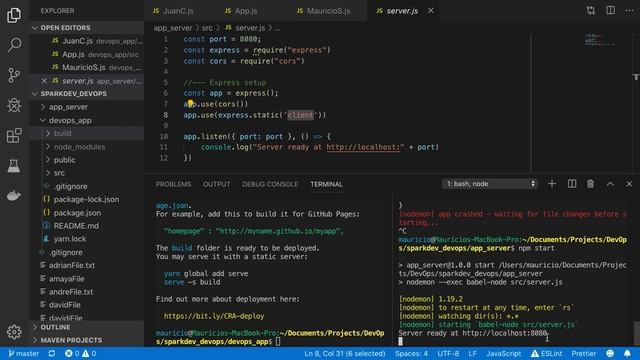This screenshot has height=360, width=640.
Task: Open the Debug view in activity bar
Action: pos(14,105)
